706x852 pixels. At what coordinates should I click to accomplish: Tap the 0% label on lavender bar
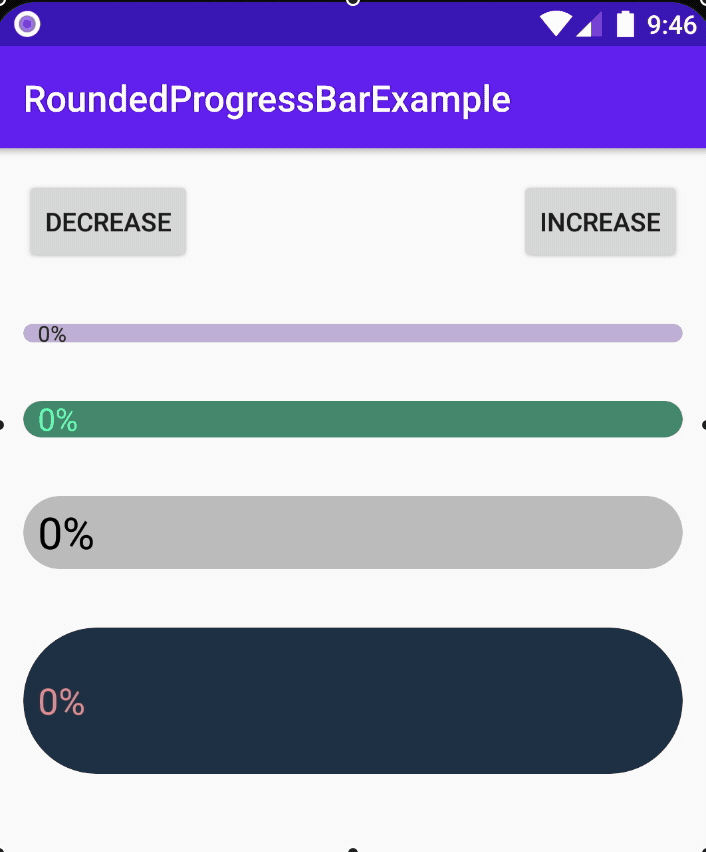pos(52,335)
